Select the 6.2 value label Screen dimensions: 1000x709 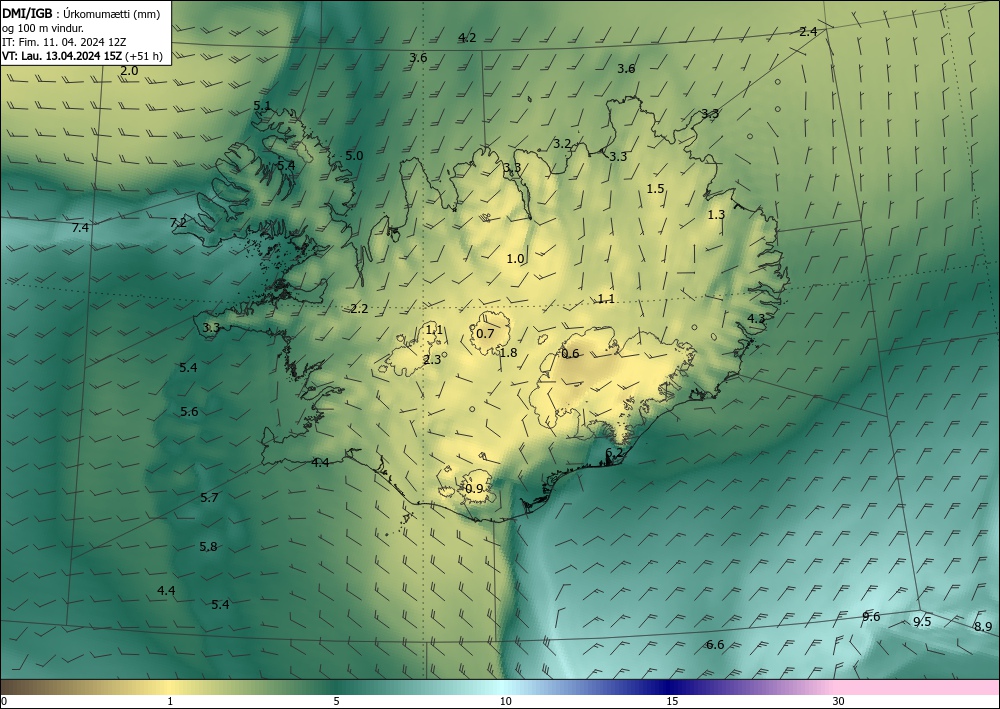pyautogui.click(x=614, y=453)
